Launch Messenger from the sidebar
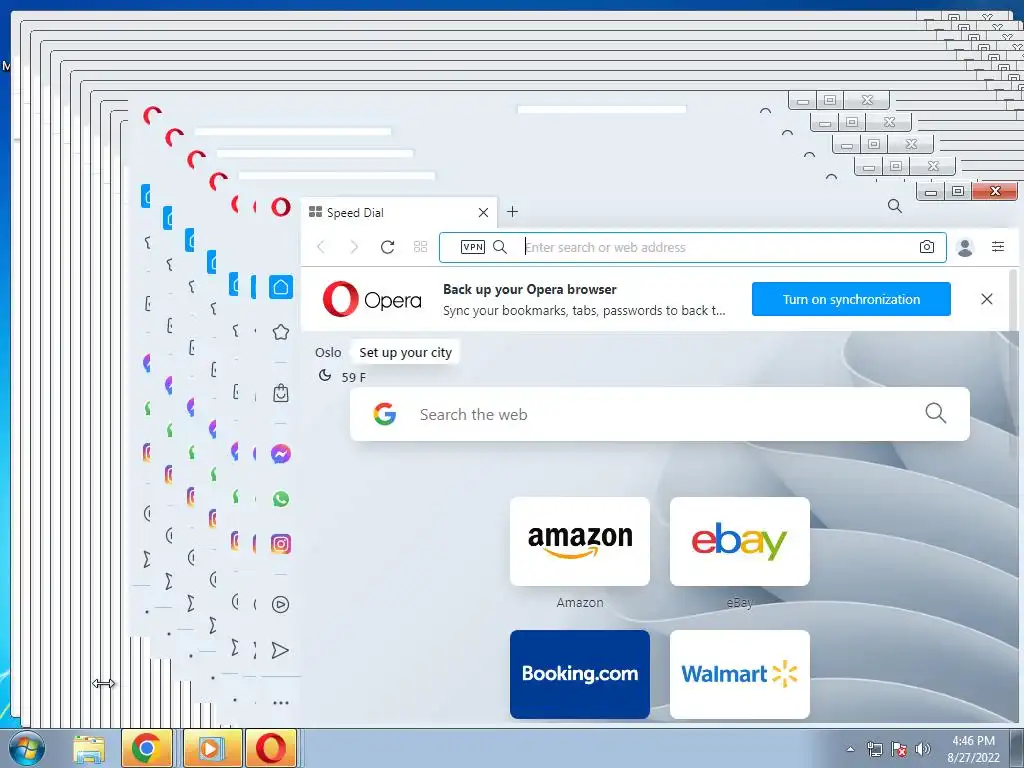 tap(281, 454)
